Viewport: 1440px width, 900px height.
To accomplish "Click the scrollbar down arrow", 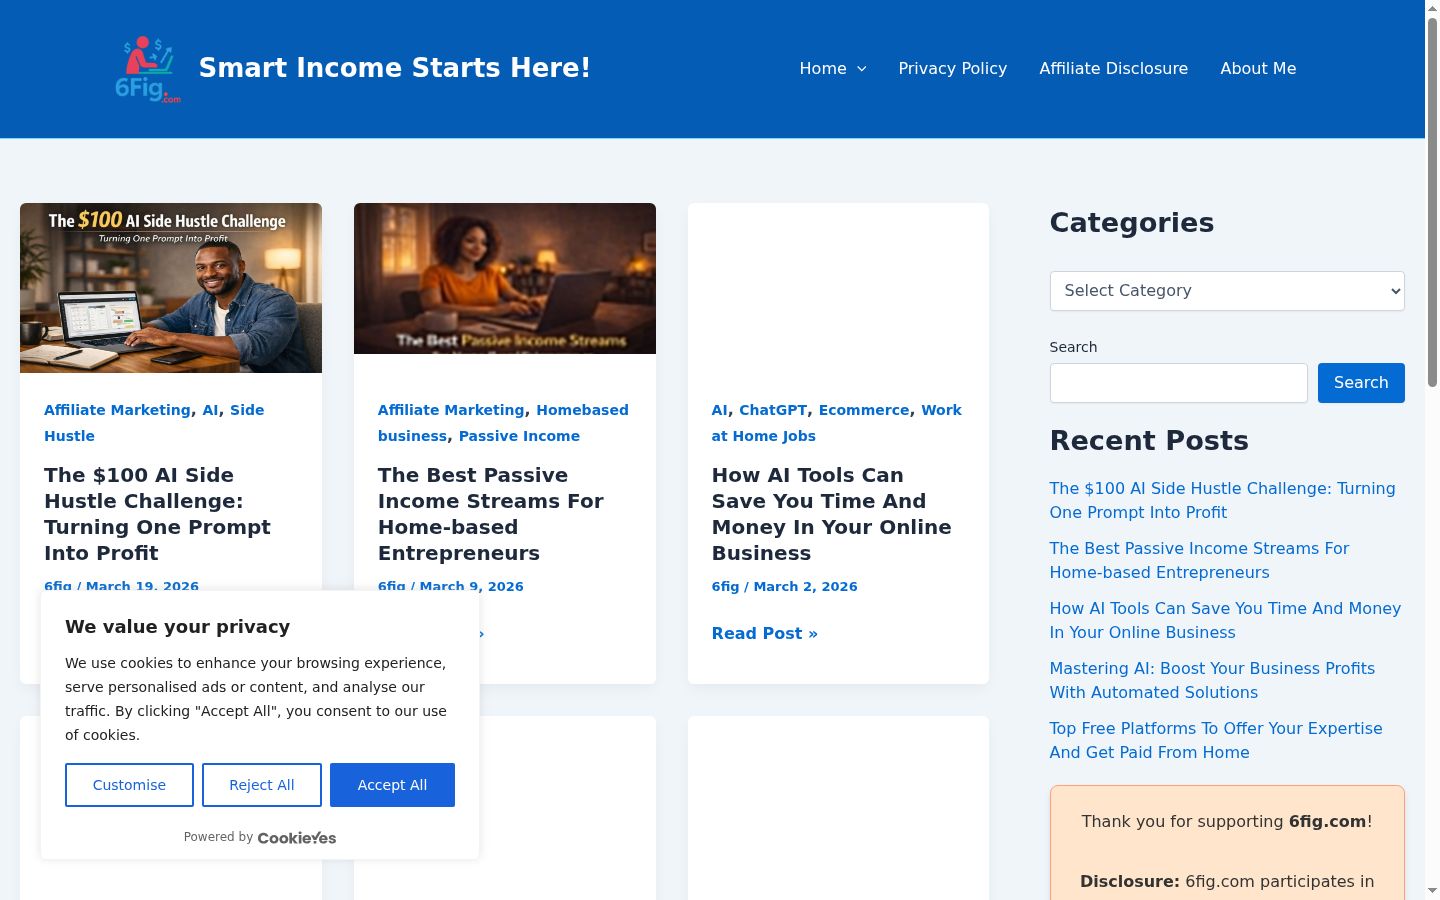I will pyautogui.click(x=1432, y=891).
